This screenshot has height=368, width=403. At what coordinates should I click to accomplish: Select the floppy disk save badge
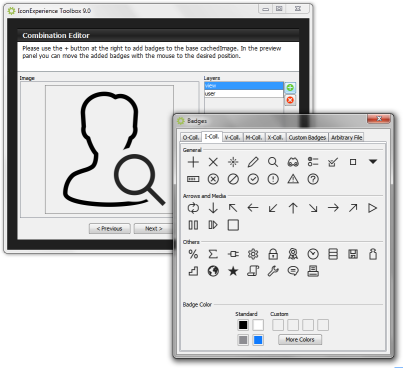pos(353,254)
